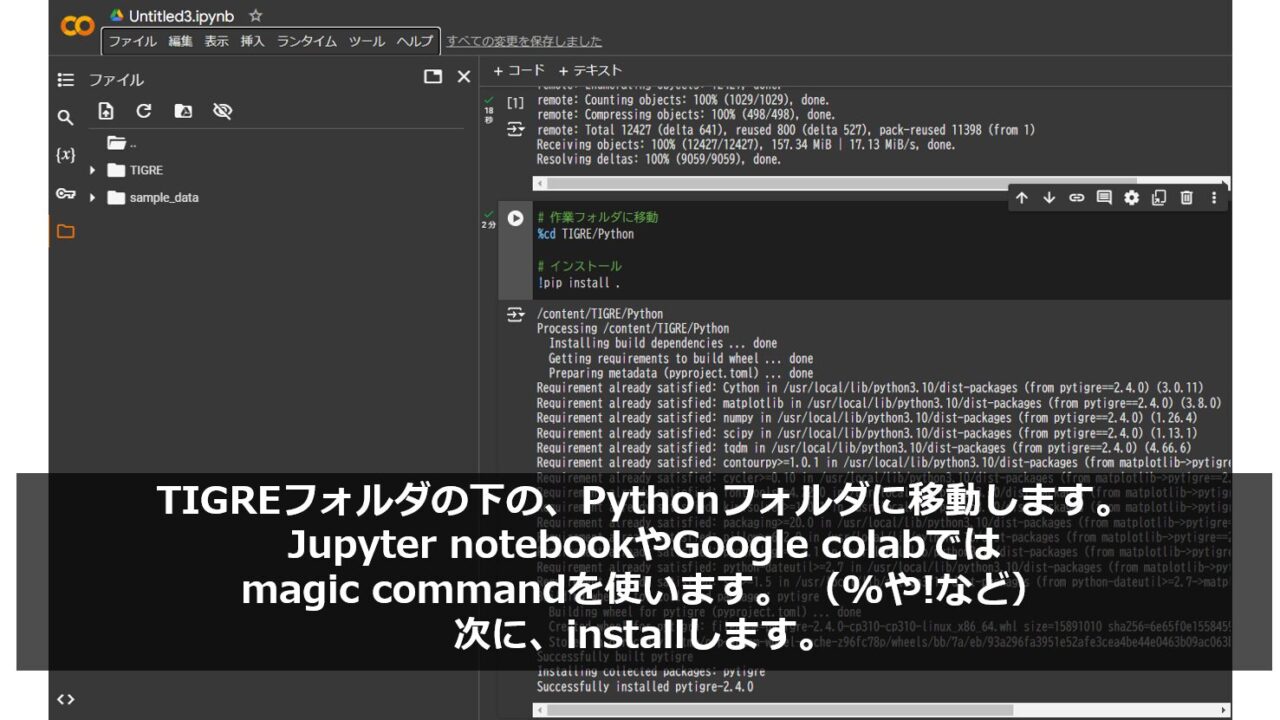Open the ランタイム menu
This screenshot has width=1280, height=720.
pyautogui.click(x=310, y=41)
